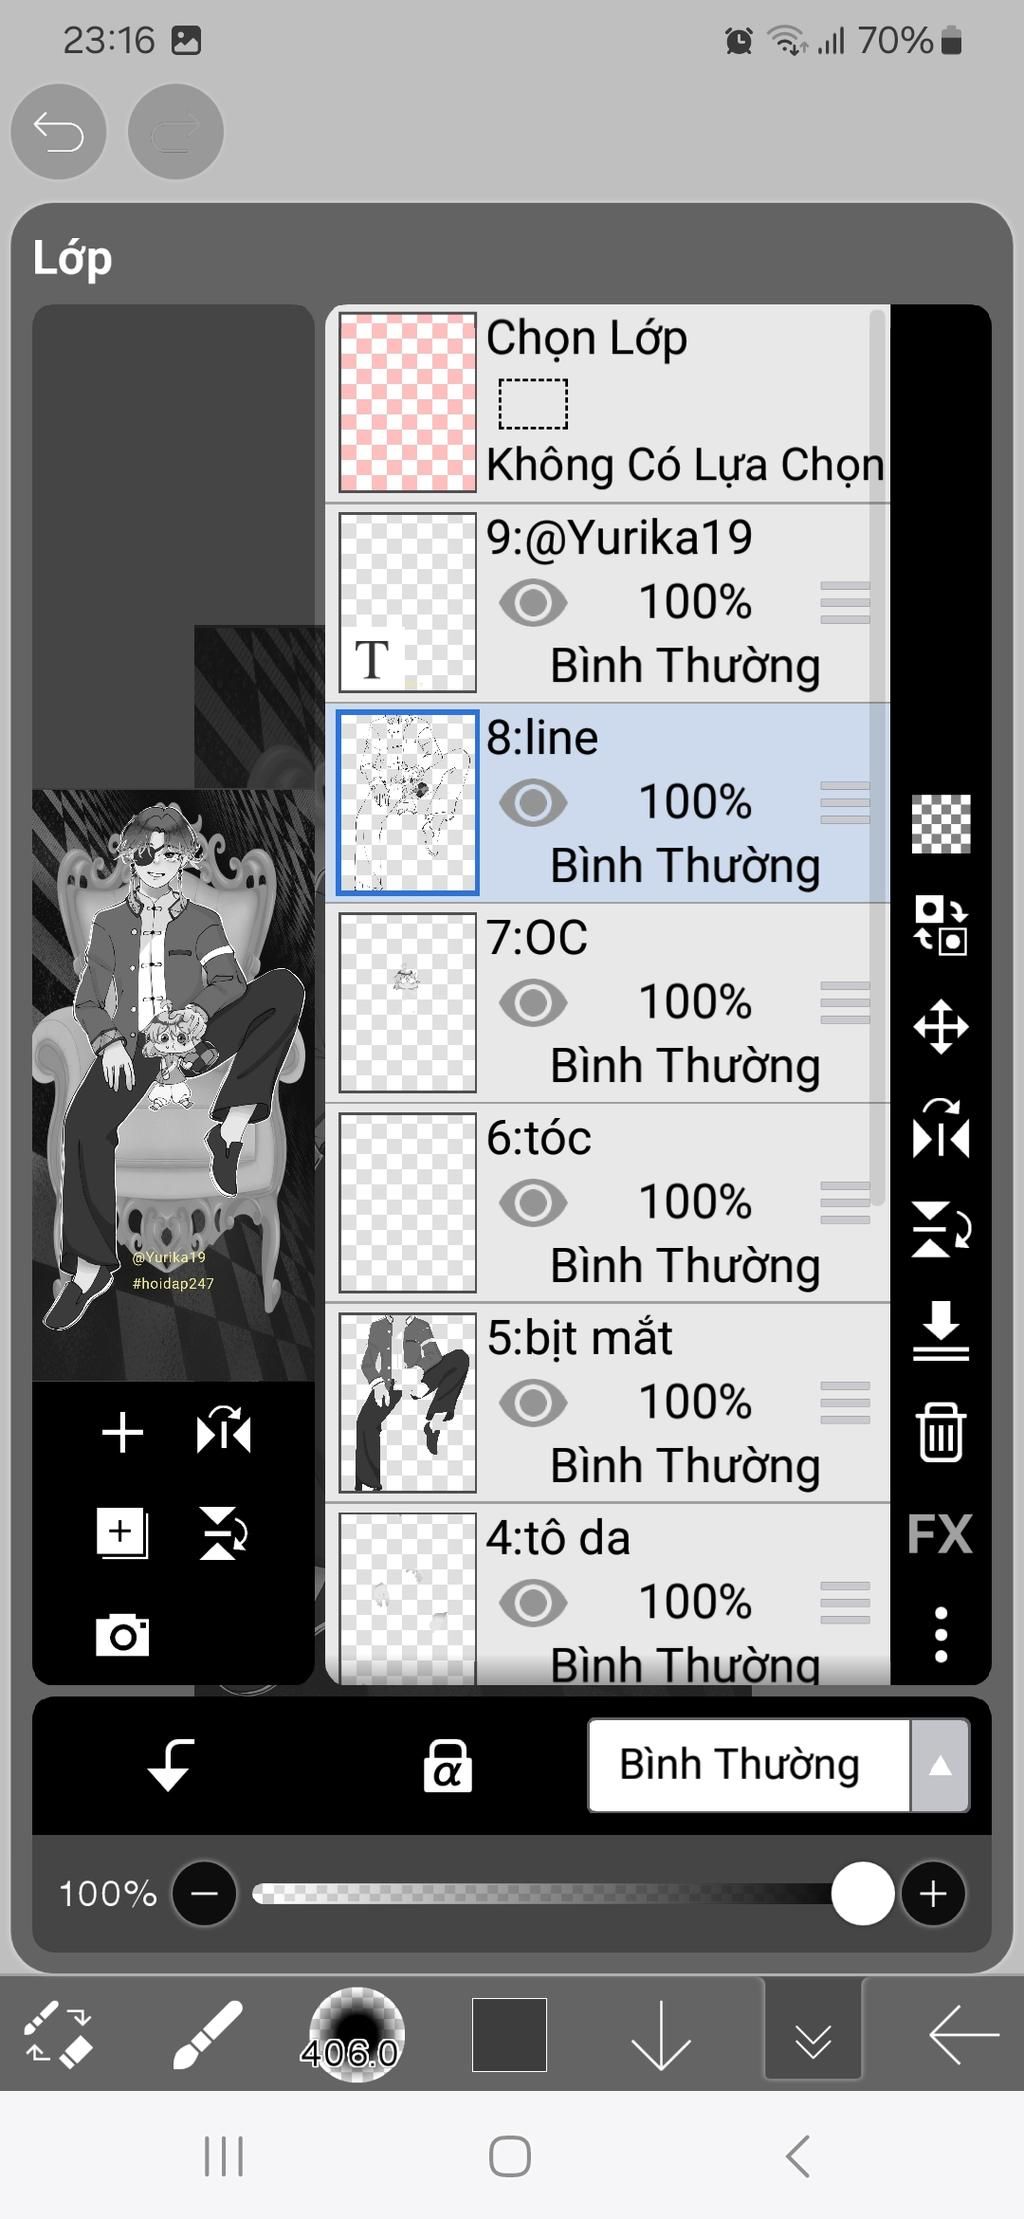This screenshot has width=1024, height=2219.
Task: Clear layer using the checkerboard icon
Action: [941, 824]
